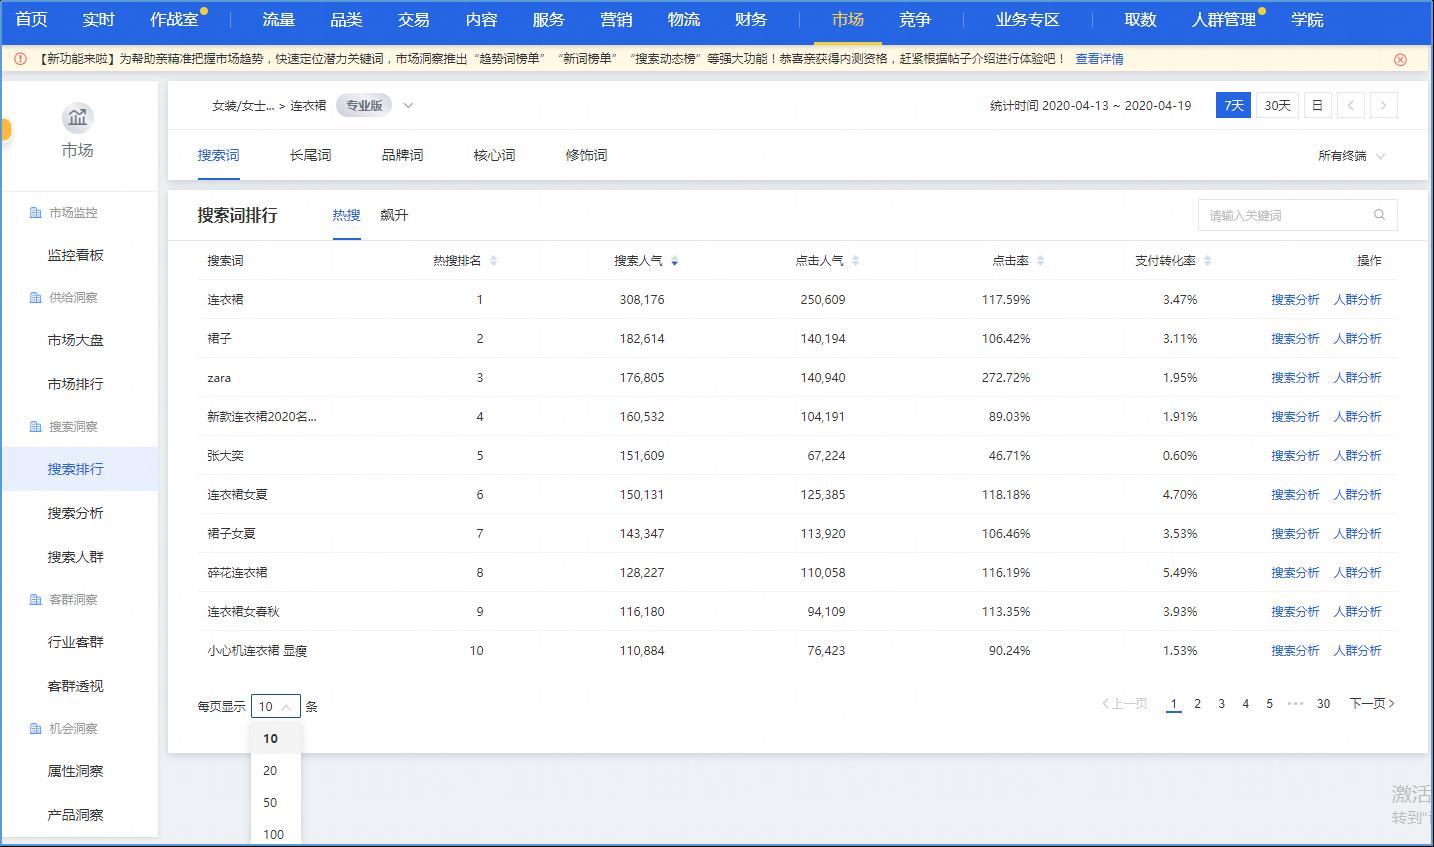Open 监控看板 in sidebar

tap(76, 255)
